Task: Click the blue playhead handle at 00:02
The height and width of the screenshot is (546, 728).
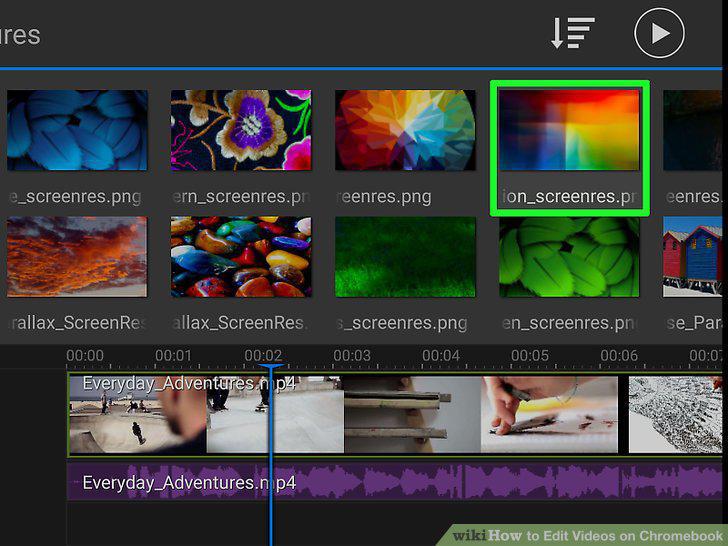Action: click(271, 367)
